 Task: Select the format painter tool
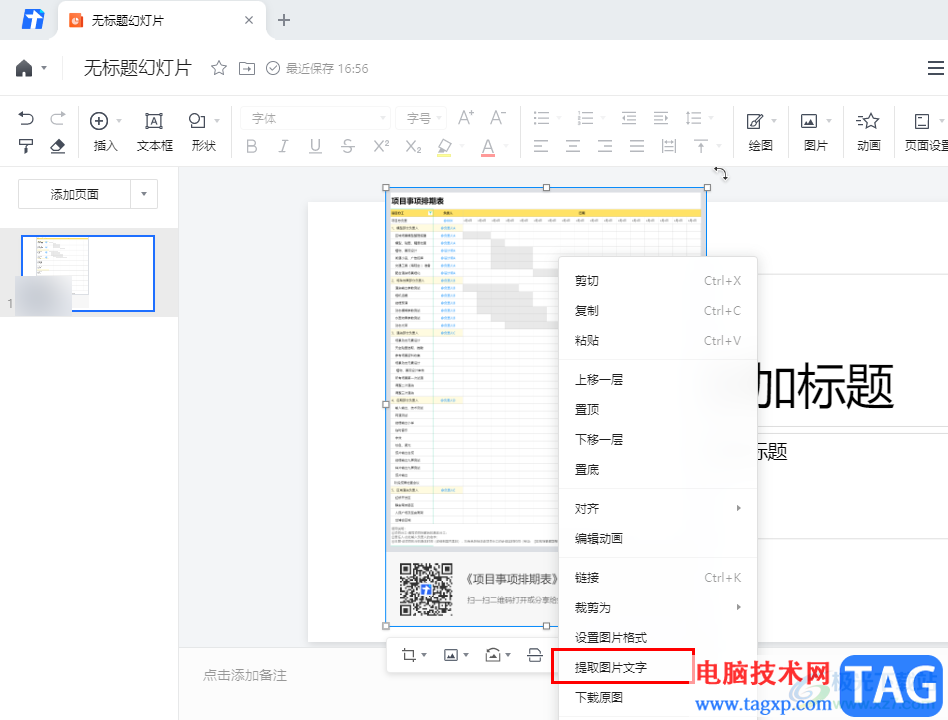[x=26, y=146]
